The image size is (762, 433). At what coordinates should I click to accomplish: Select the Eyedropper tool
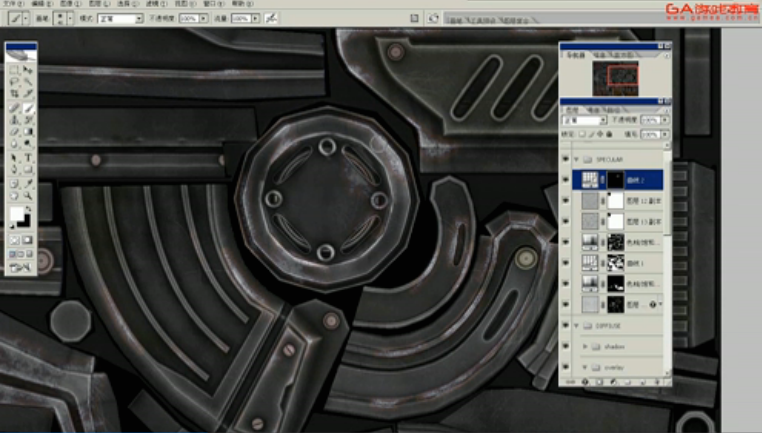click(x=28, y=184)
